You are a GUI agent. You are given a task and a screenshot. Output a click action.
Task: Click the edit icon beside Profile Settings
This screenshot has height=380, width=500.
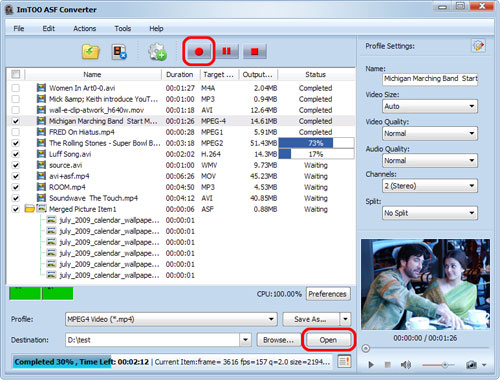click(x=479, y=46)
